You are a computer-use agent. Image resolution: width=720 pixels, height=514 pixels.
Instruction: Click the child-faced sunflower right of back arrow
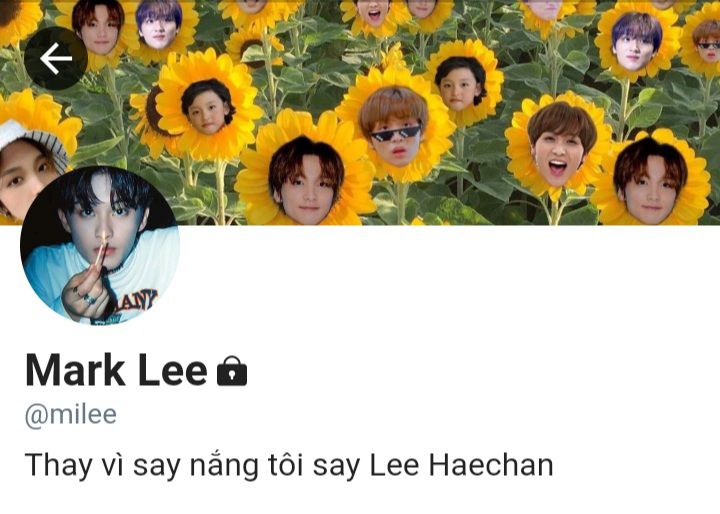(208, 107)
